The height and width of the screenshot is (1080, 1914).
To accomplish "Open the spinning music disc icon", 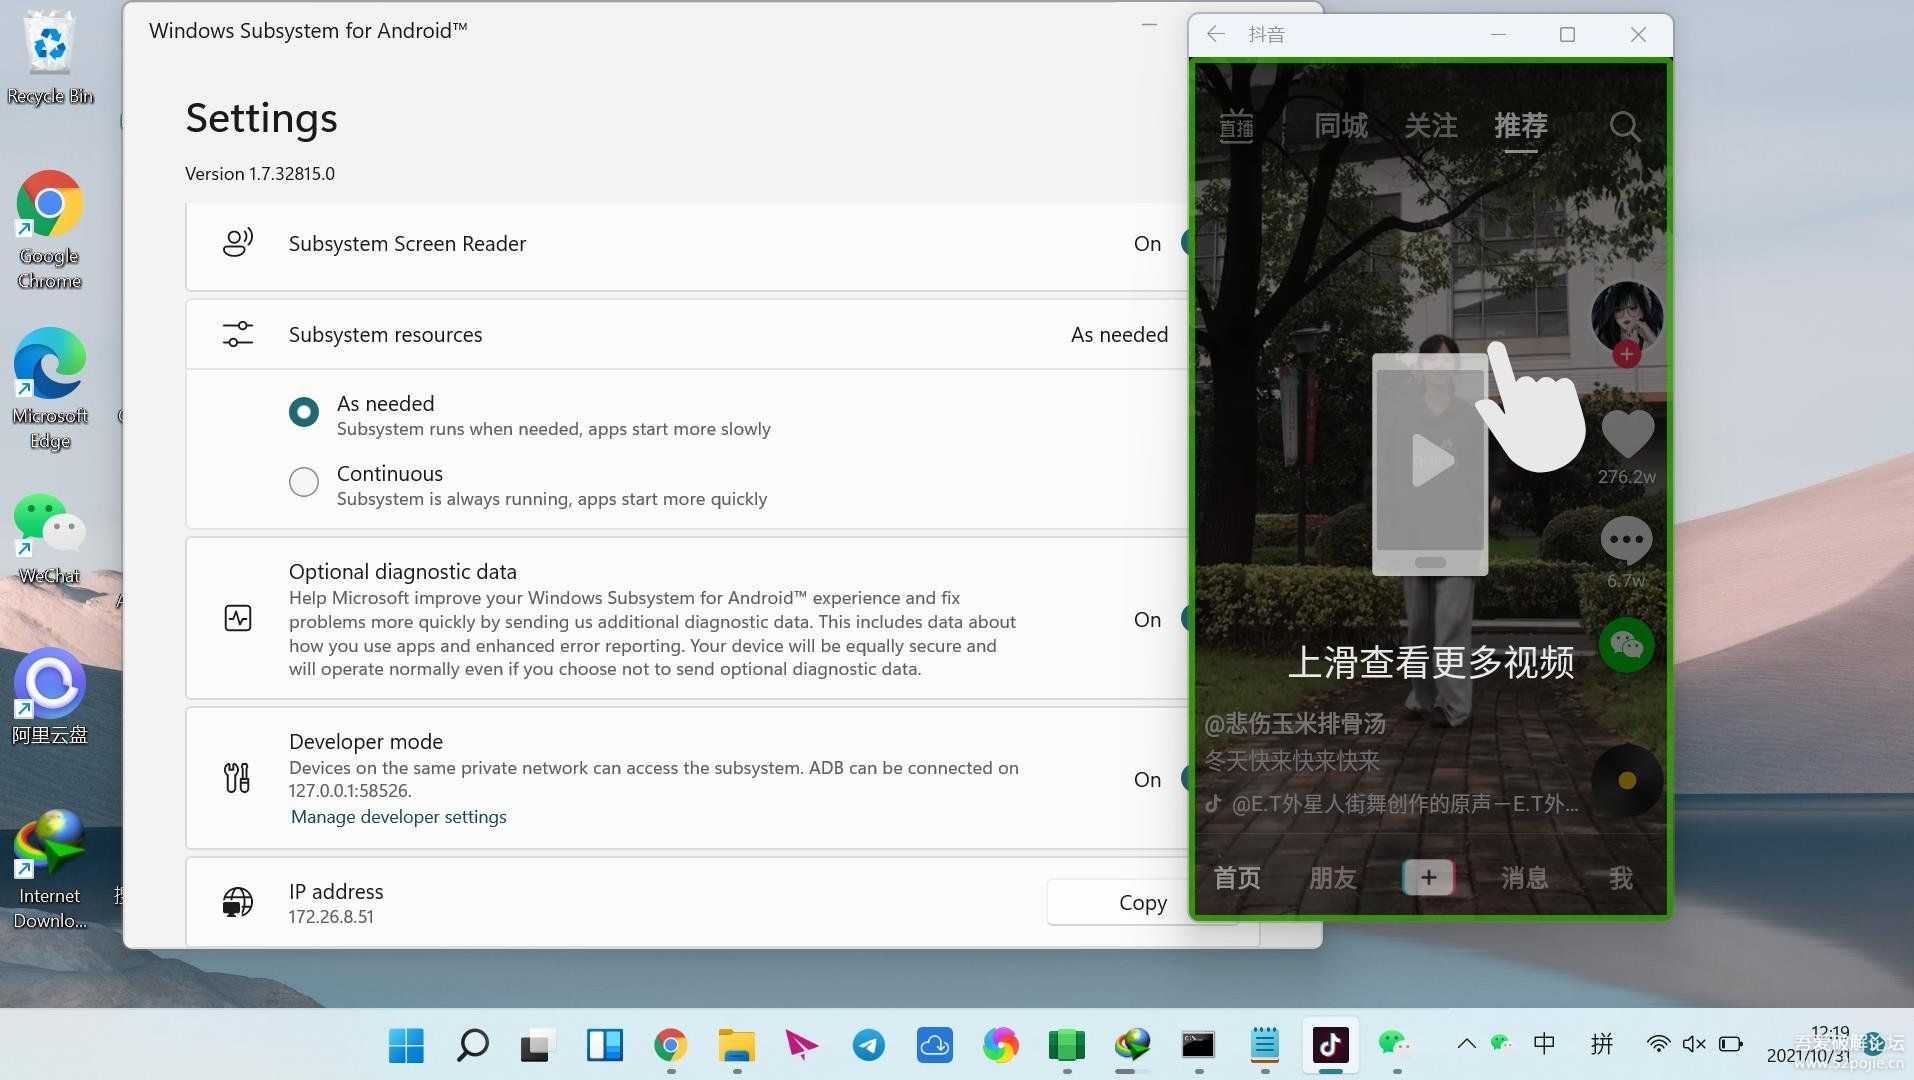I will click(x=1626, y=781).
